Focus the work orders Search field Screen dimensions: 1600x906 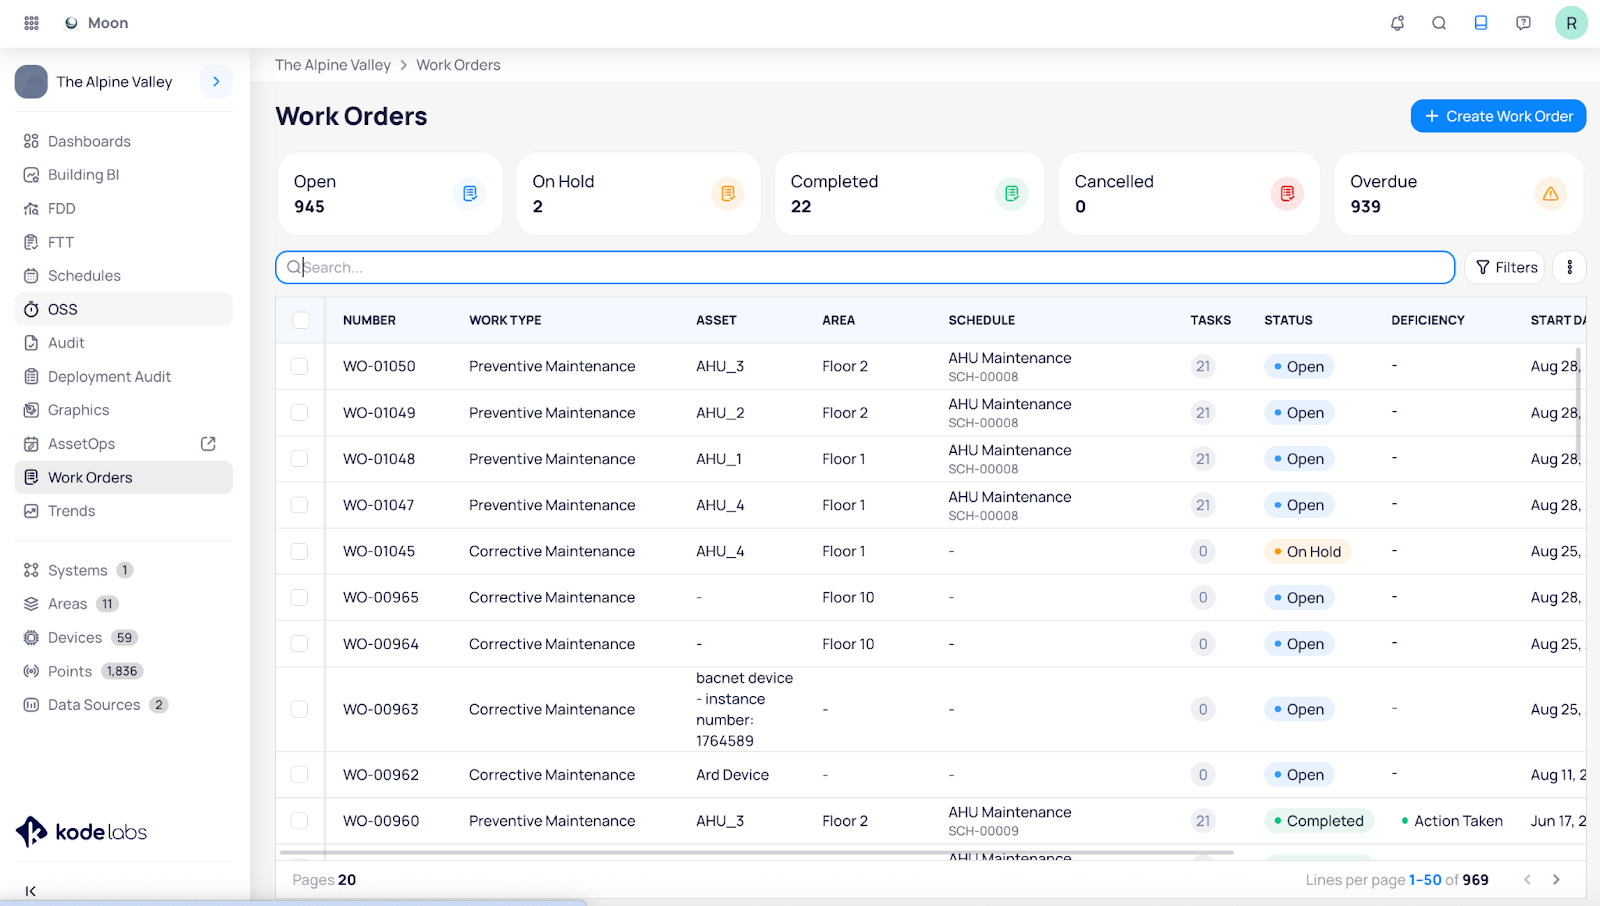865,267
